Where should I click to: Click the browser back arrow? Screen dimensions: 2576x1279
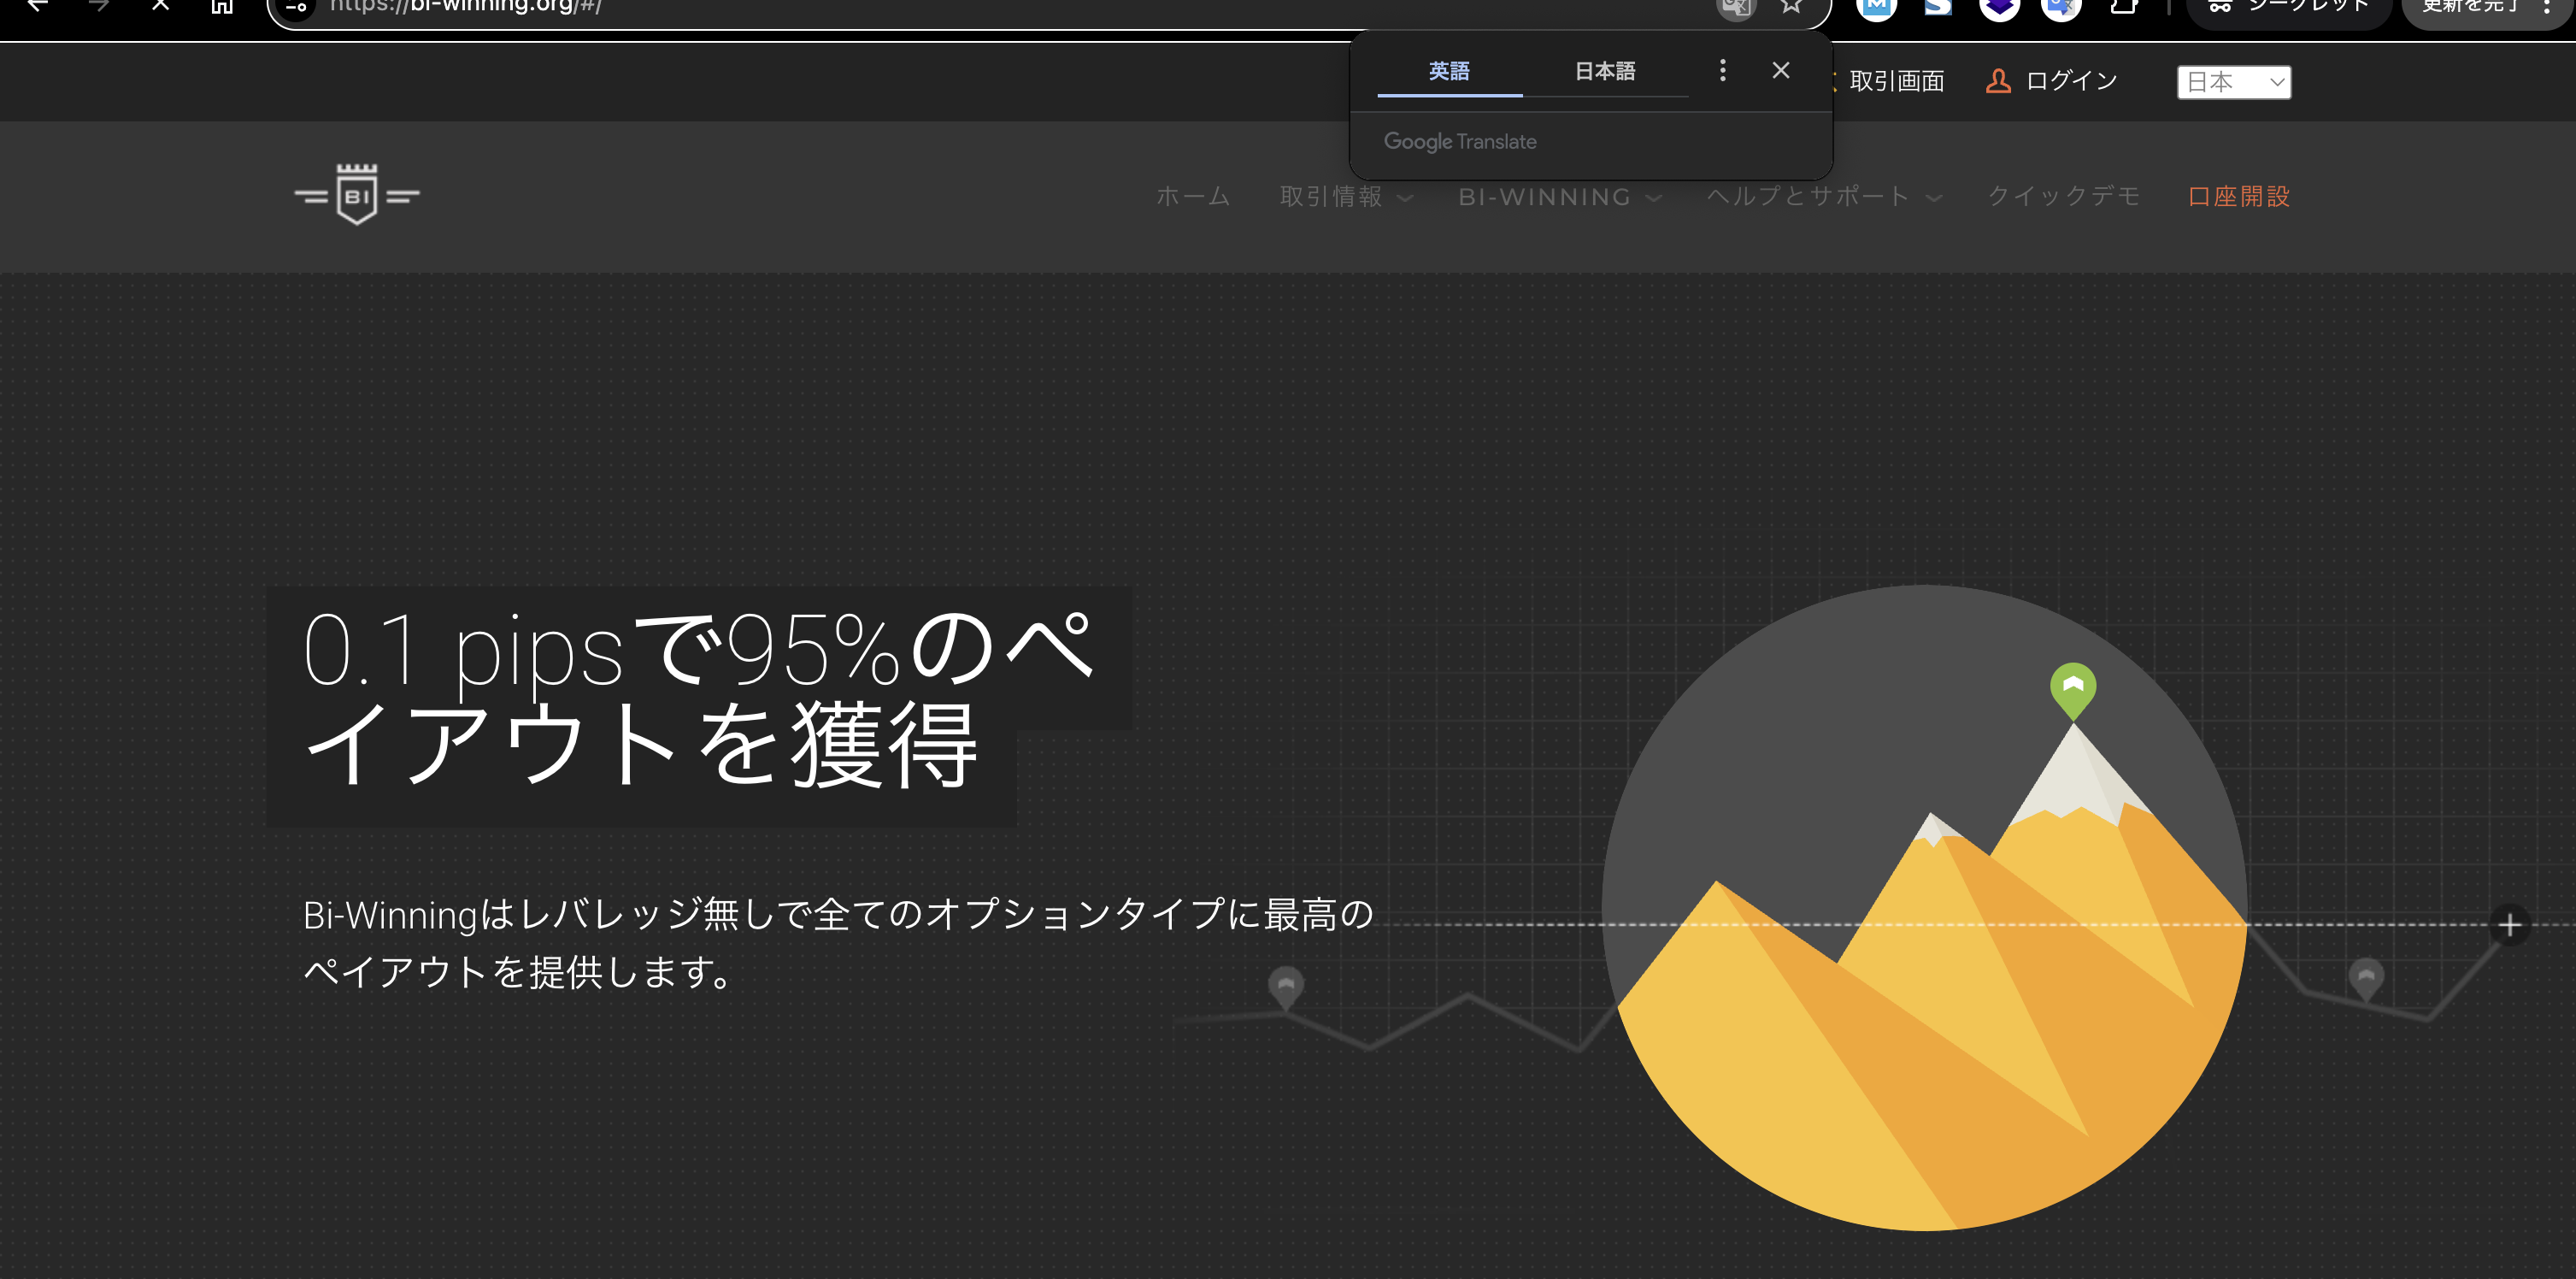40,5
